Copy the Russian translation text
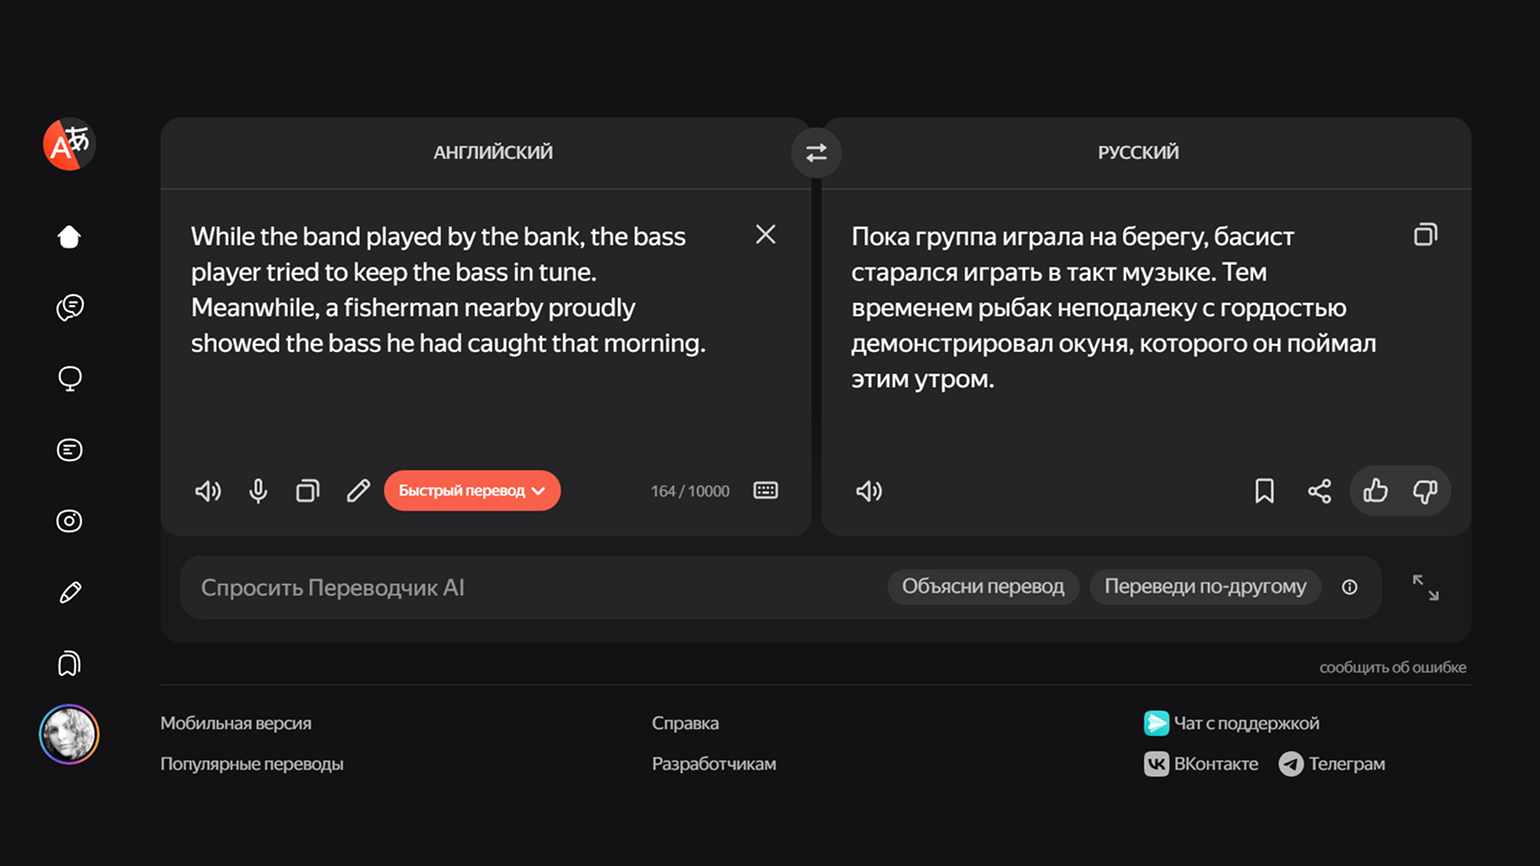 1425,235
